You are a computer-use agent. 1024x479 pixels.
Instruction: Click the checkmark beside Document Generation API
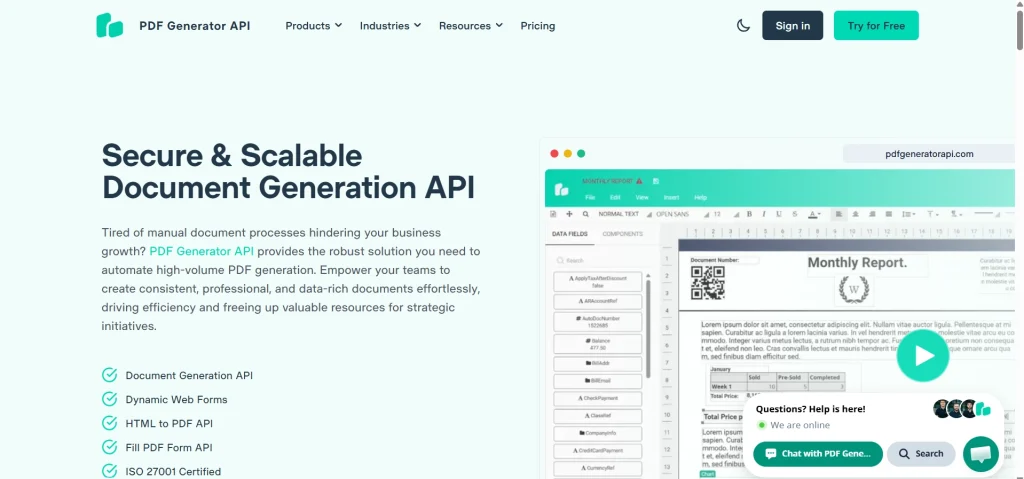point(110,375)
